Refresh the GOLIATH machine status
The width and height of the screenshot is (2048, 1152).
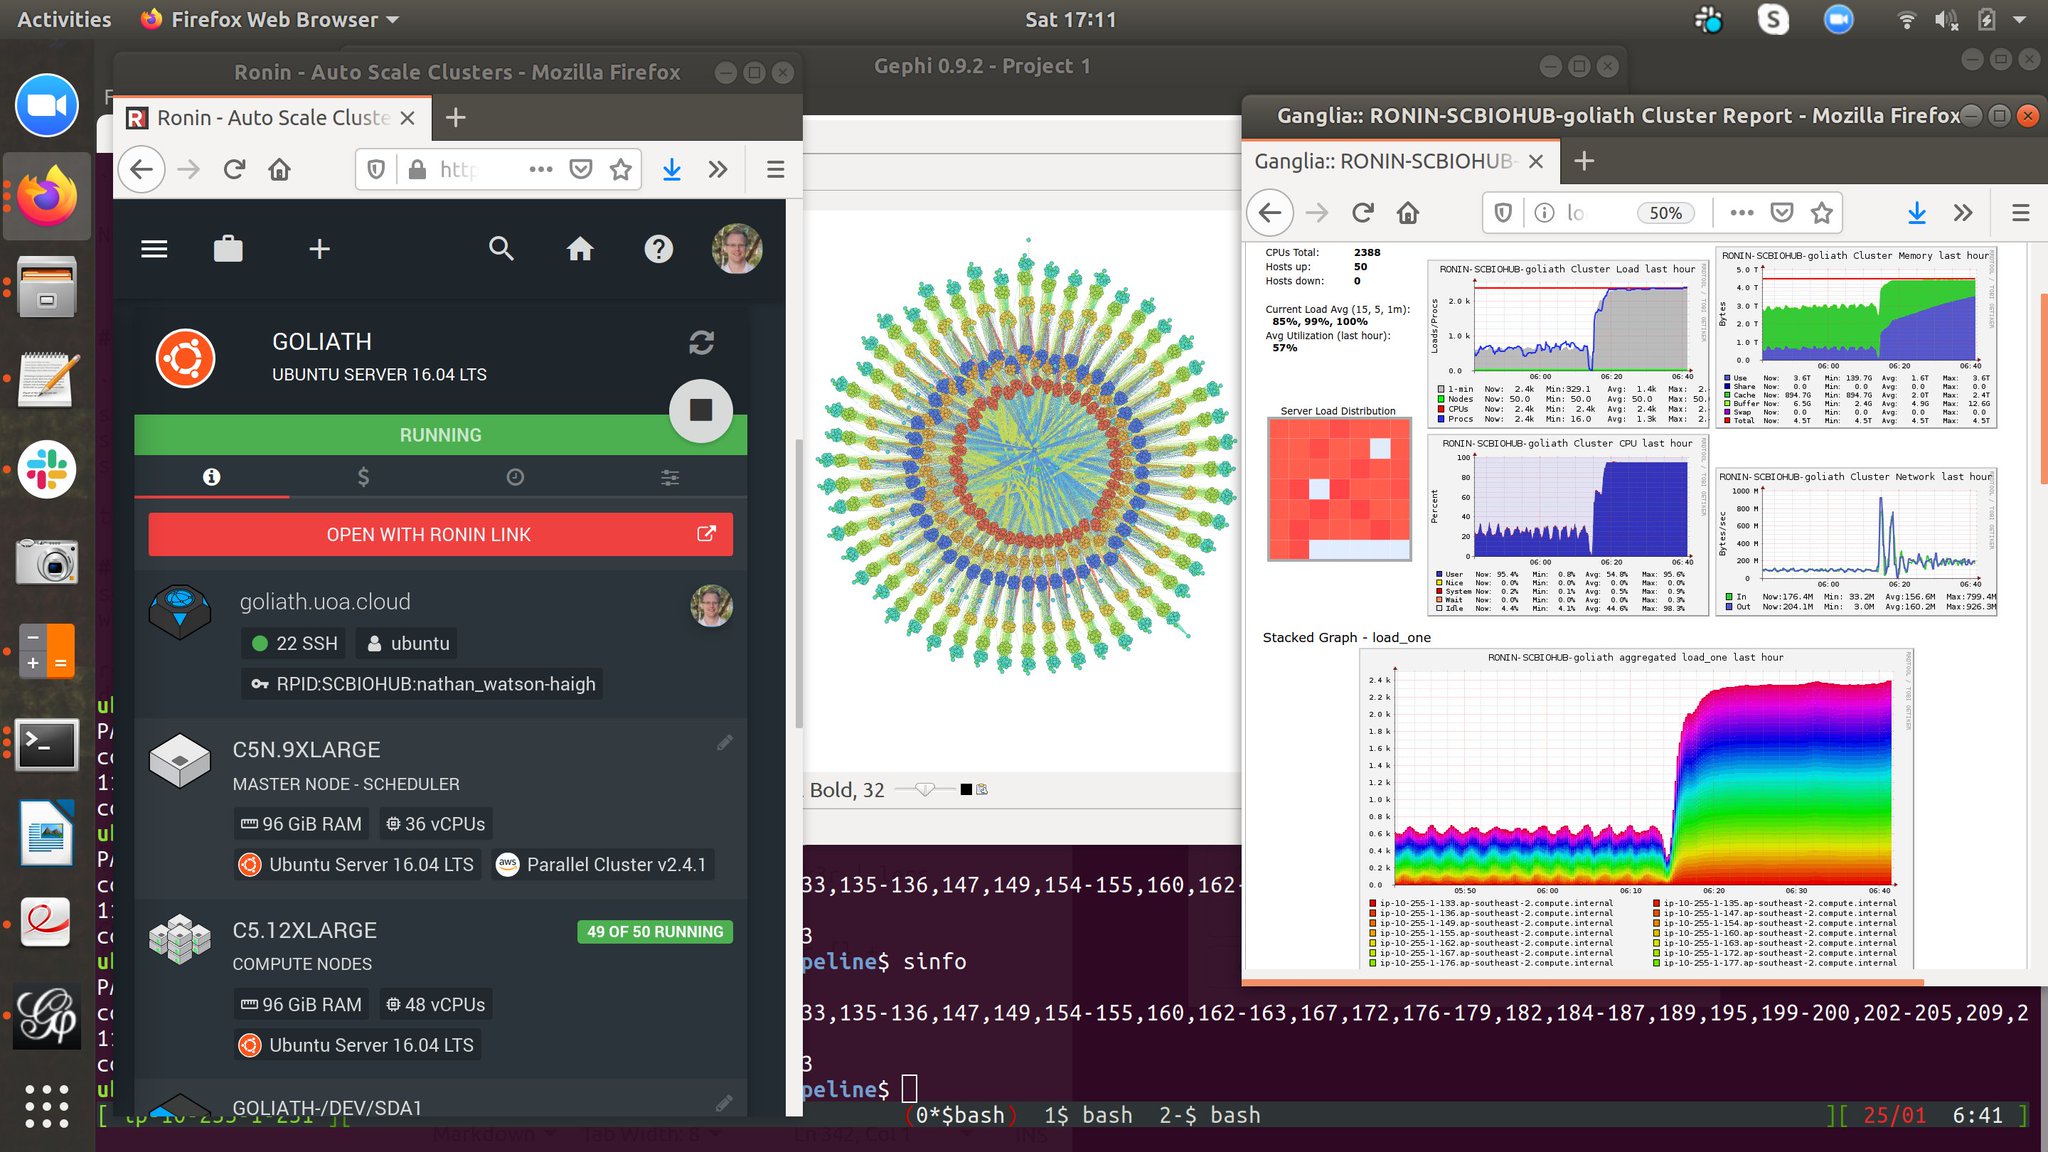(701, 343)
